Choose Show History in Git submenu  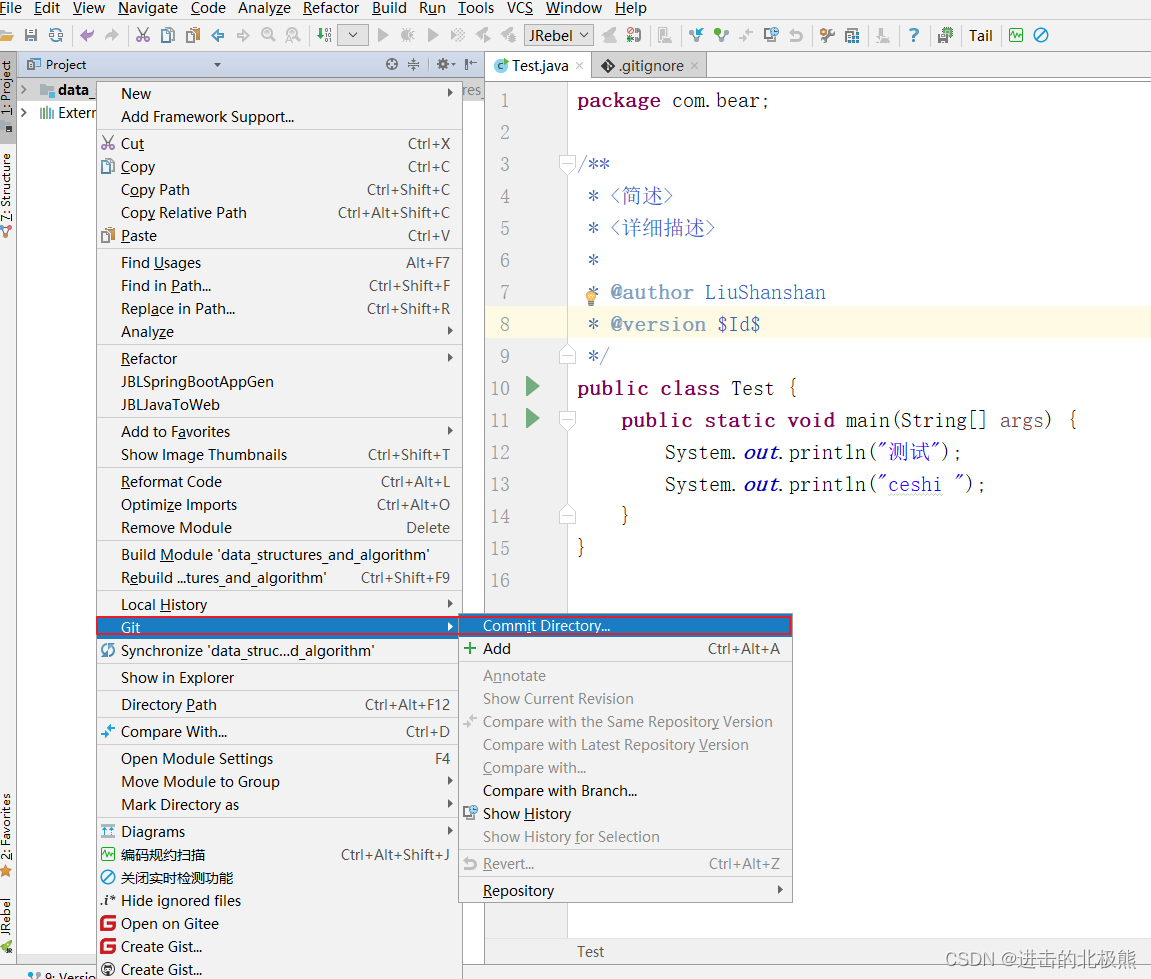pos(625,813)
